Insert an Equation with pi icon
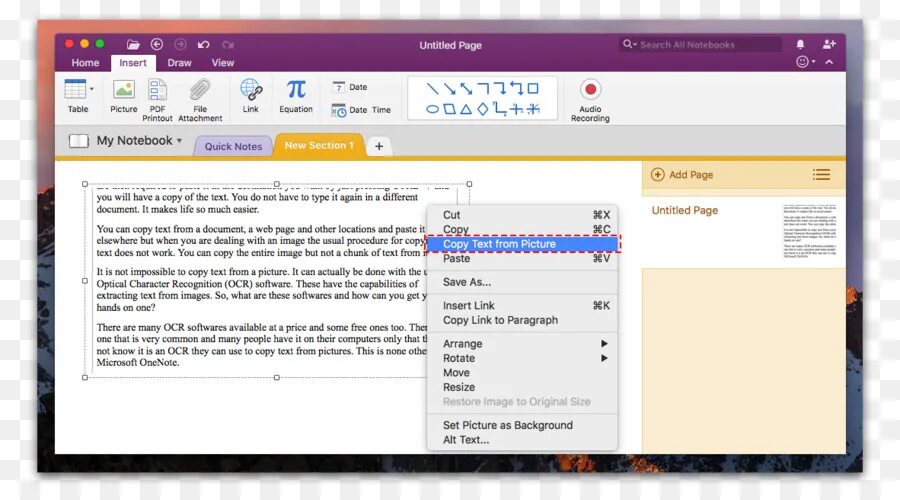The image size is (900, 500). click(296, 96)
